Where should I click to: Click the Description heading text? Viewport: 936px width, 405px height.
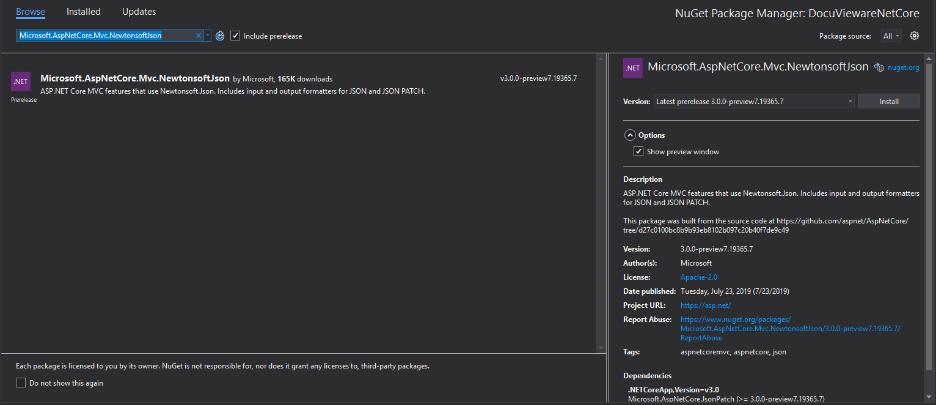643,179
